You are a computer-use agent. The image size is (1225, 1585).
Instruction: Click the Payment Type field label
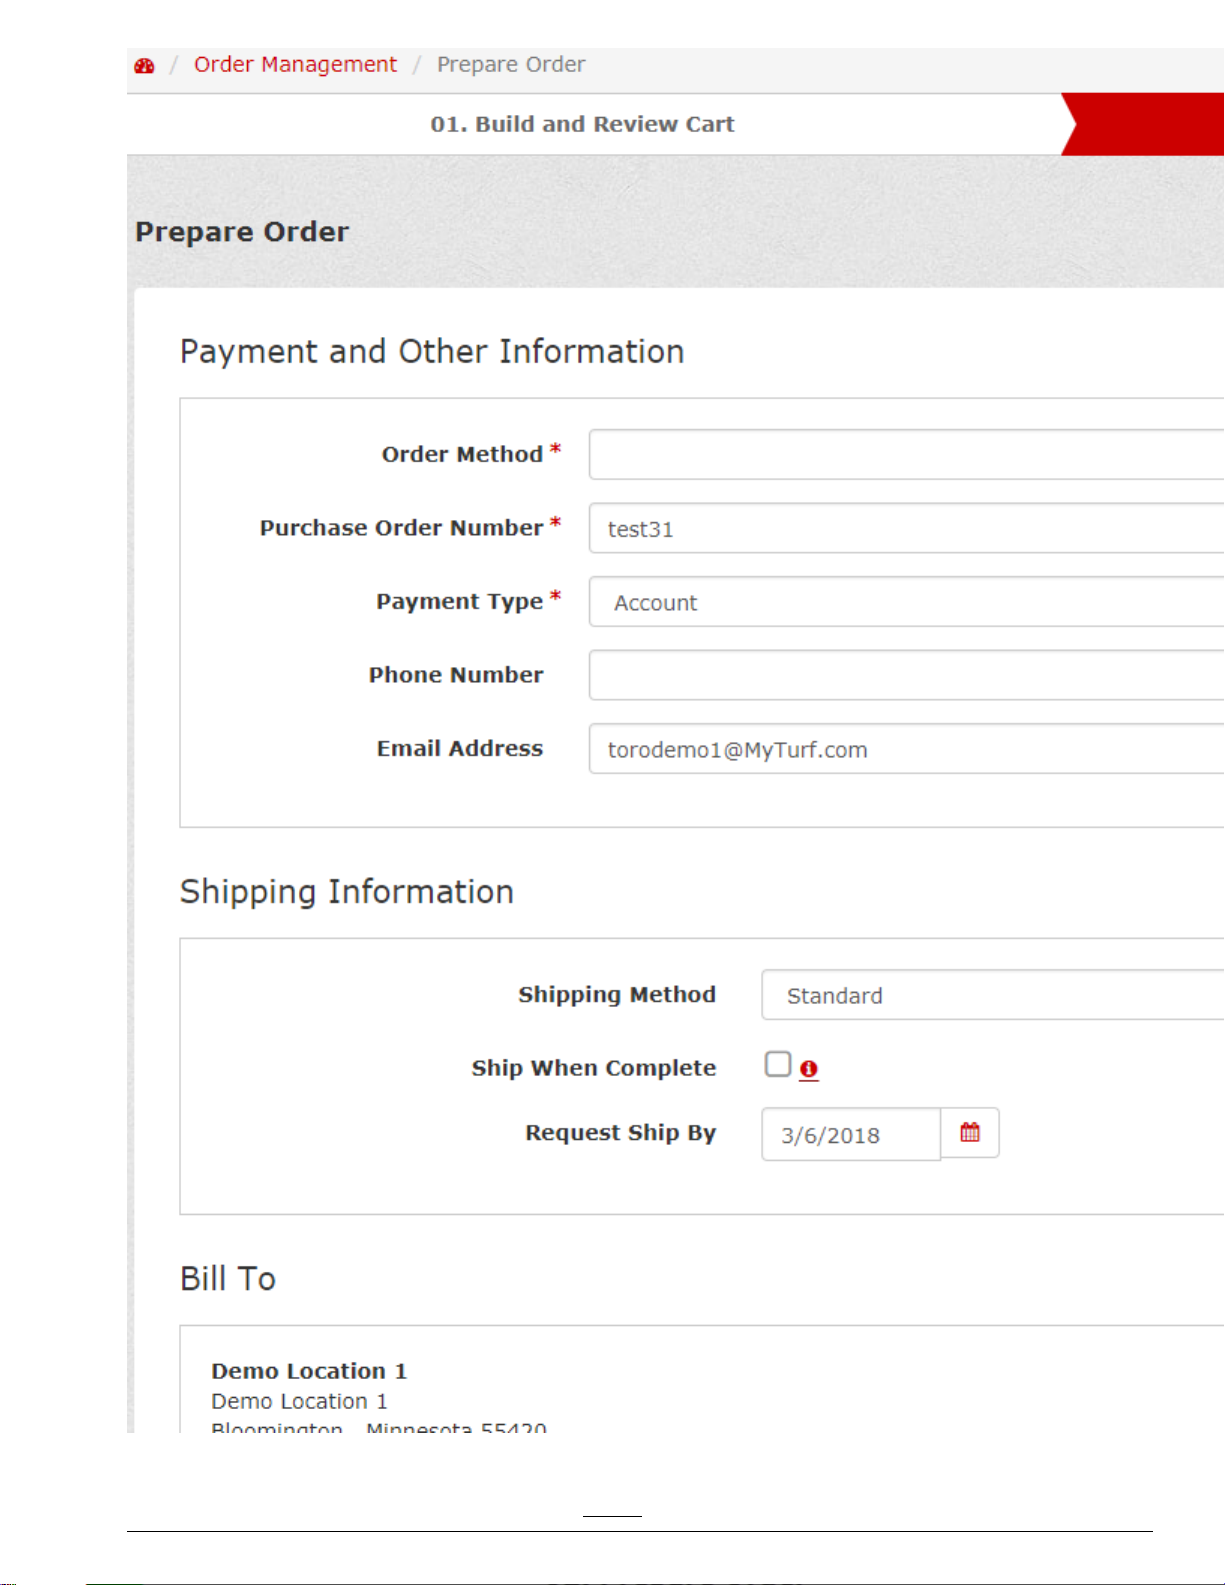459,602
